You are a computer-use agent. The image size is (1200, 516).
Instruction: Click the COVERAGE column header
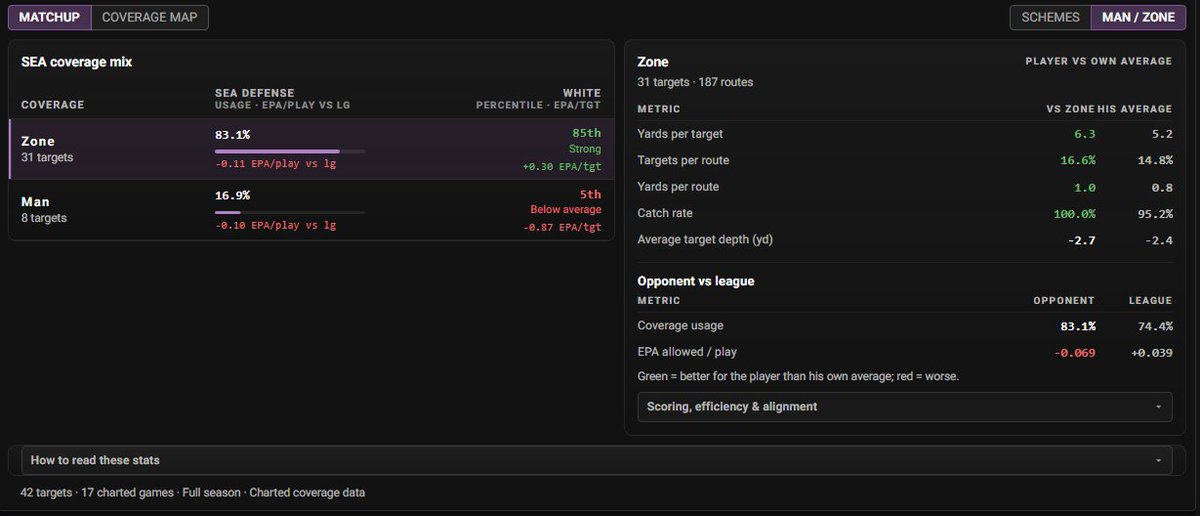(52, 105)
